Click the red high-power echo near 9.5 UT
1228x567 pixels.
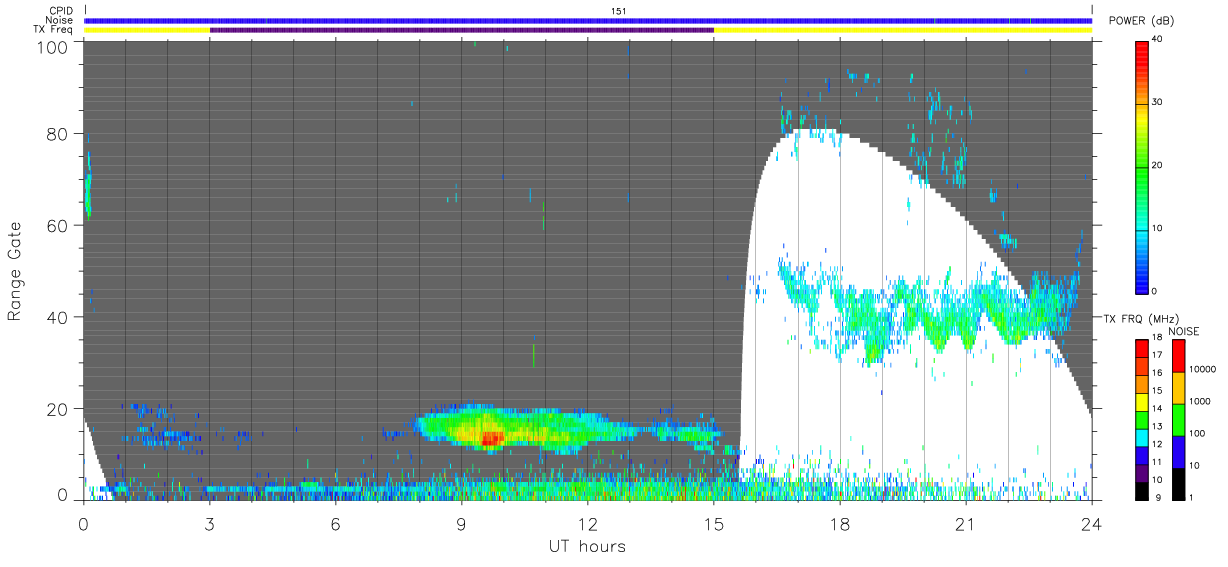pyautogui.click(x=490, y=438)
